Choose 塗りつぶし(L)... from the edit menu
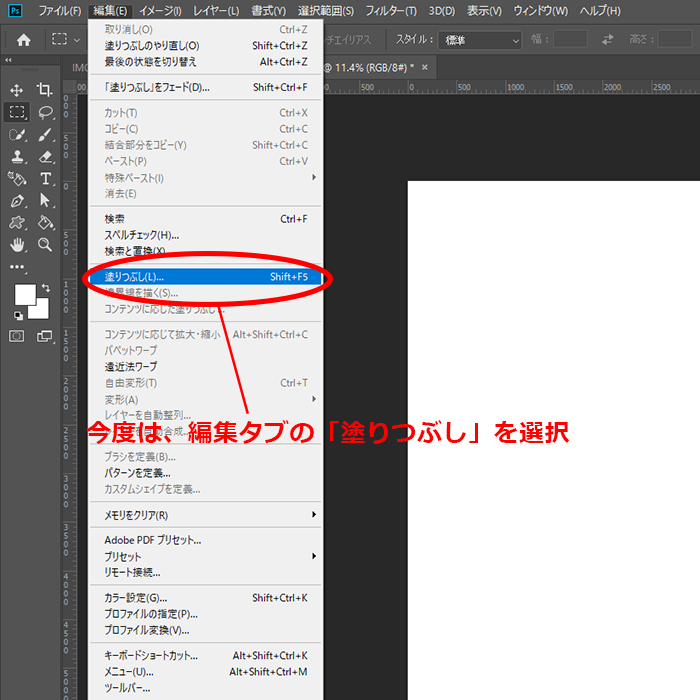Image resolution: width=700 pixels, height=700 pixels. (x=205, y=276)
